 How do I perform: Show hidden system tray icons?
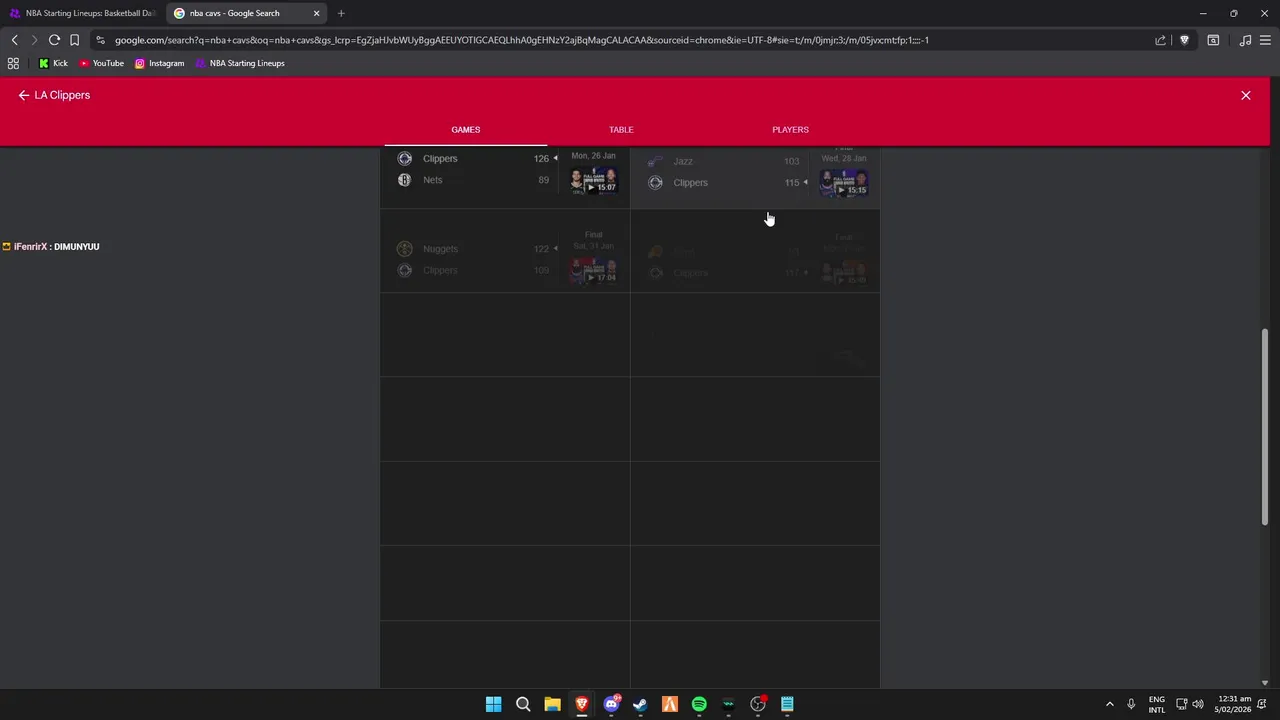coord(1109,704)
